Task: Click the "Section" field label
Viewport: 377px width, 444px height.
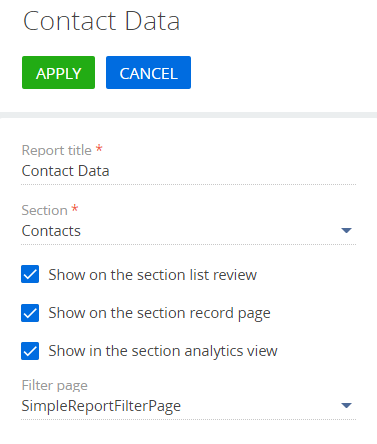Action: pos(45,210)
